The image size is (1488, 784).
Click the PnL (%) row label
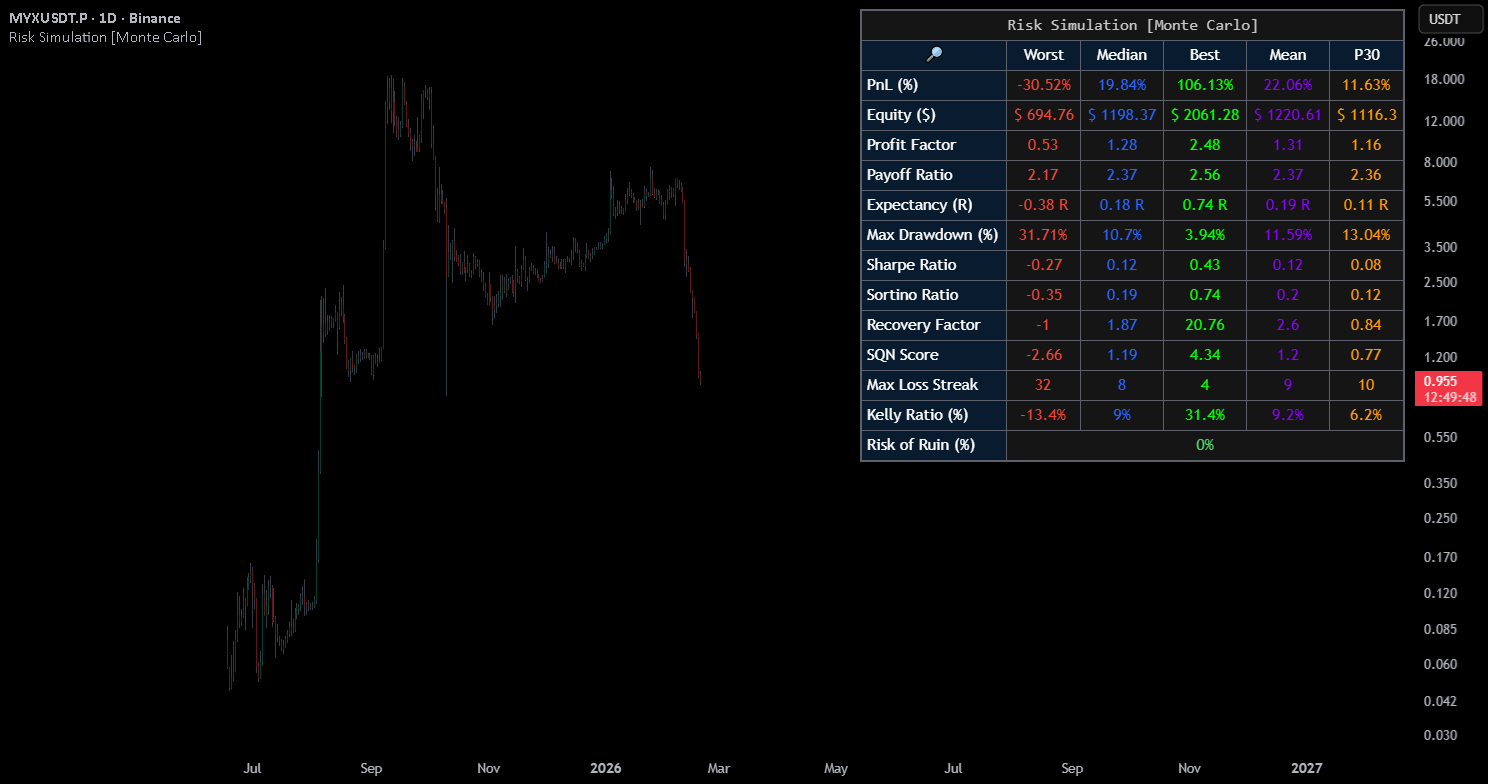click(892, 85)
